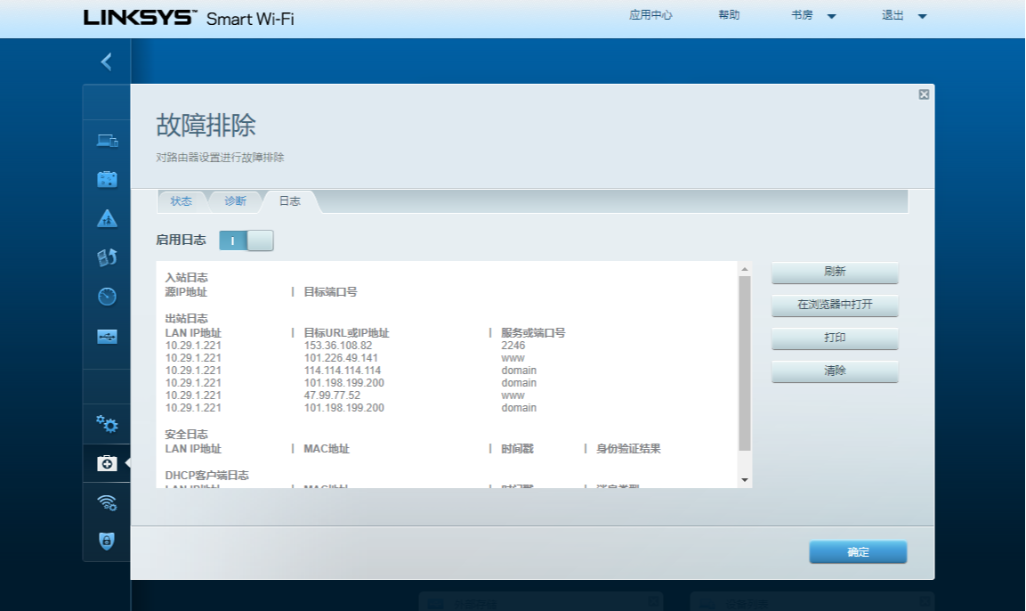Click the 刷新 button

point(835,272)
